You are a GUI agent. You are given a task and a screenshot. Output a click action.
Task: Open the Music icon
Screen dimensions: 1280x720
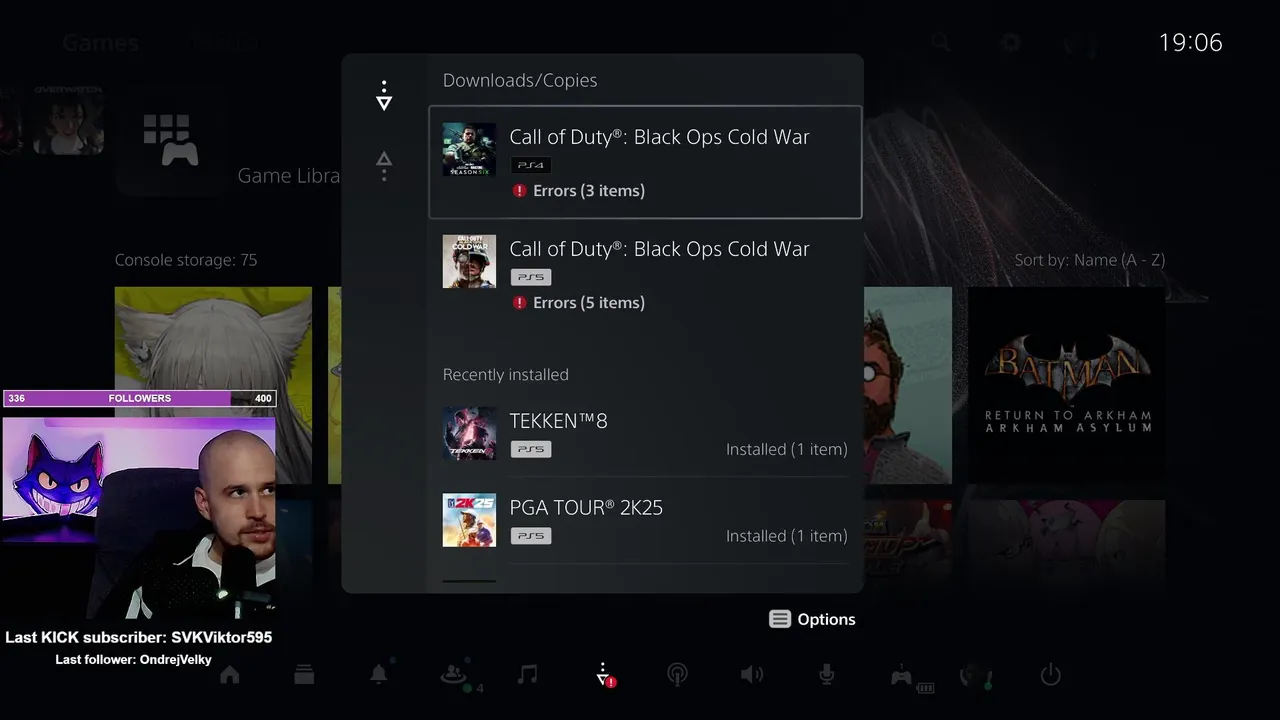click(528, 675)
